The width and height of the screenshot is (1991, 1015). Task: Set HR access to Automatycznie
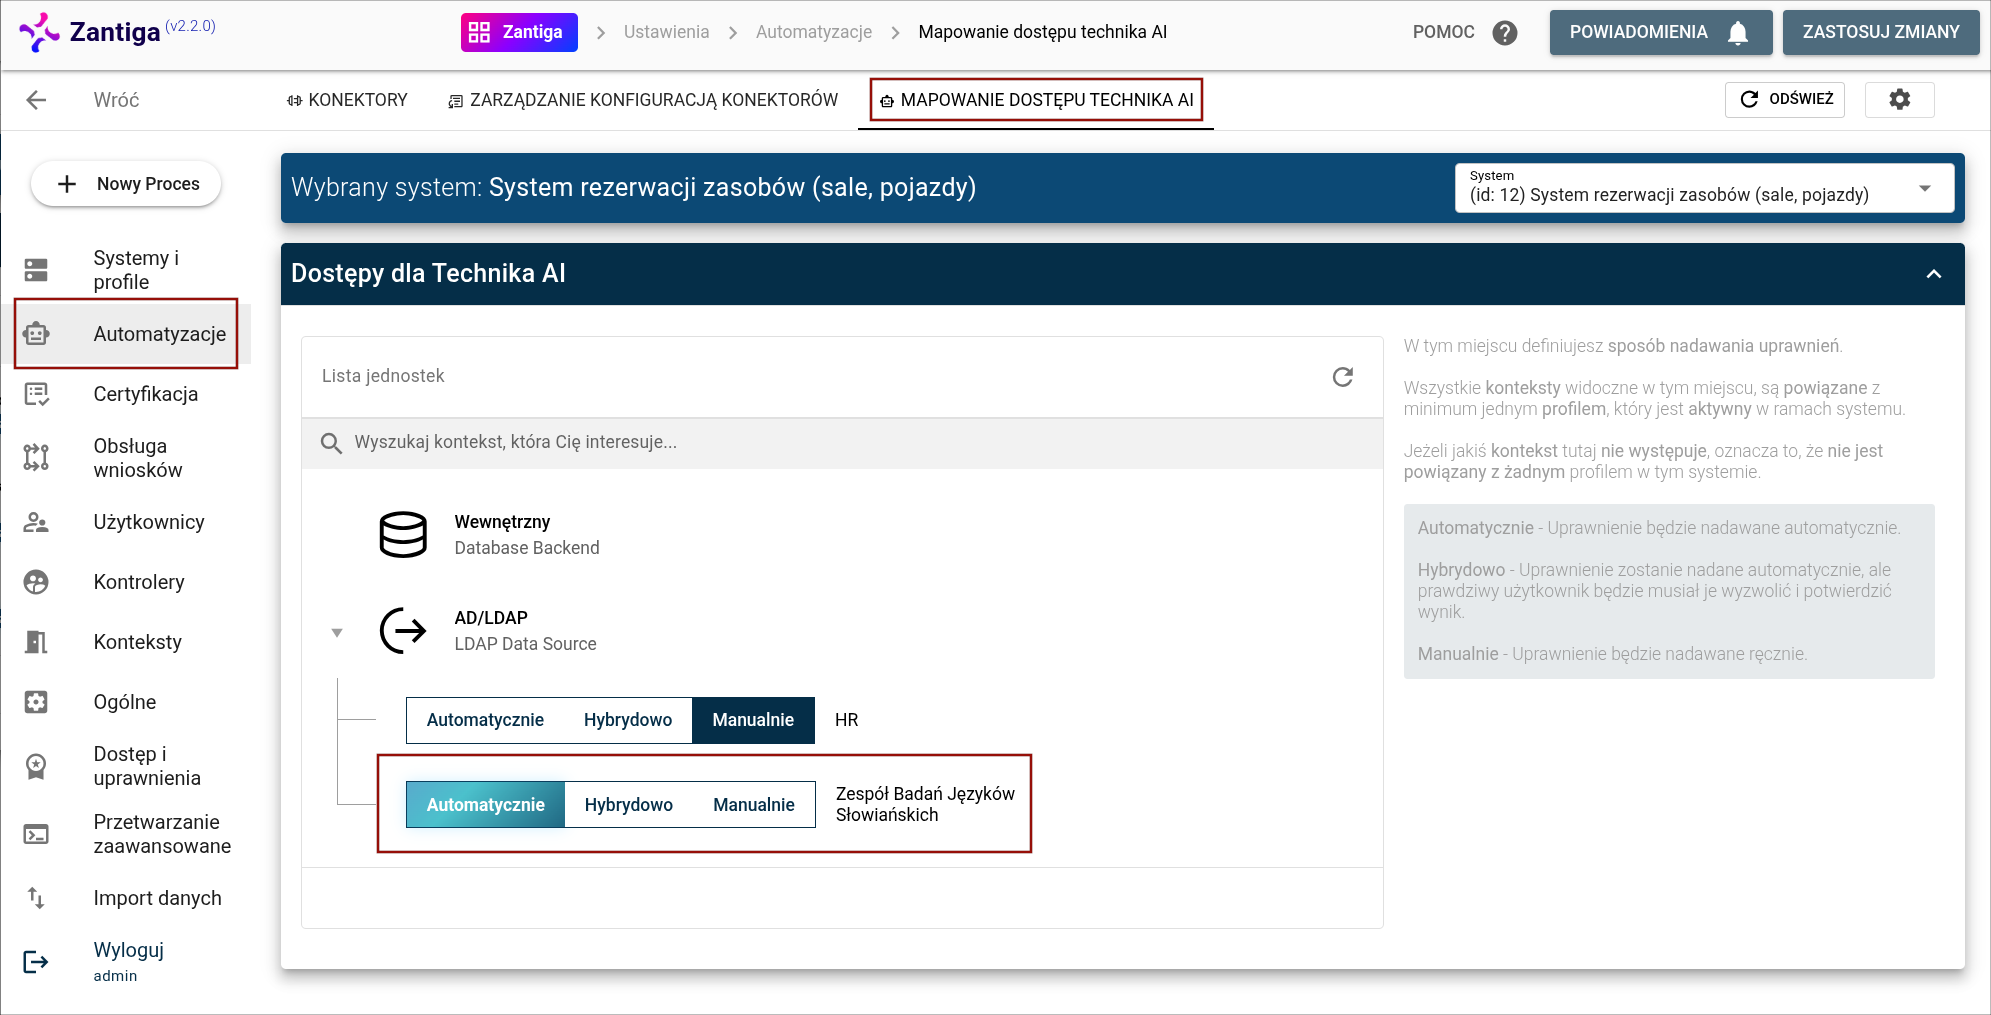coord(485,720)
